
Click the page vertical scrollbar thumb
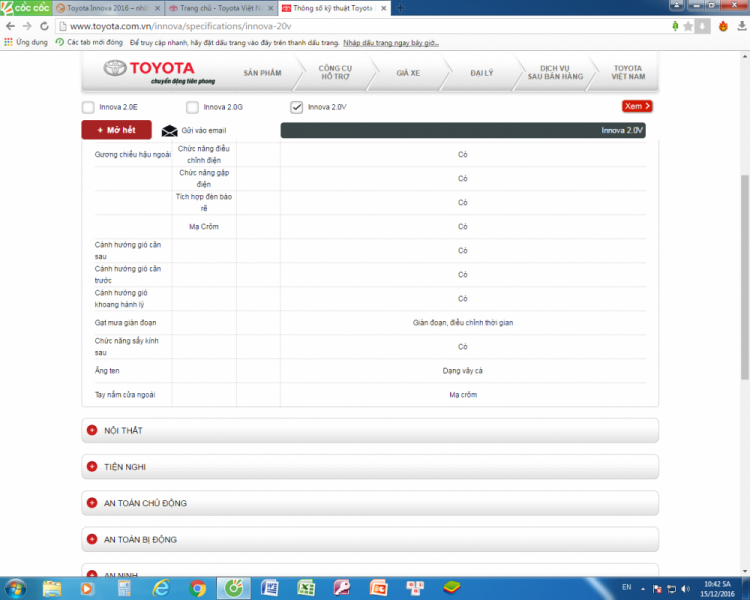(x=745, y=277)
